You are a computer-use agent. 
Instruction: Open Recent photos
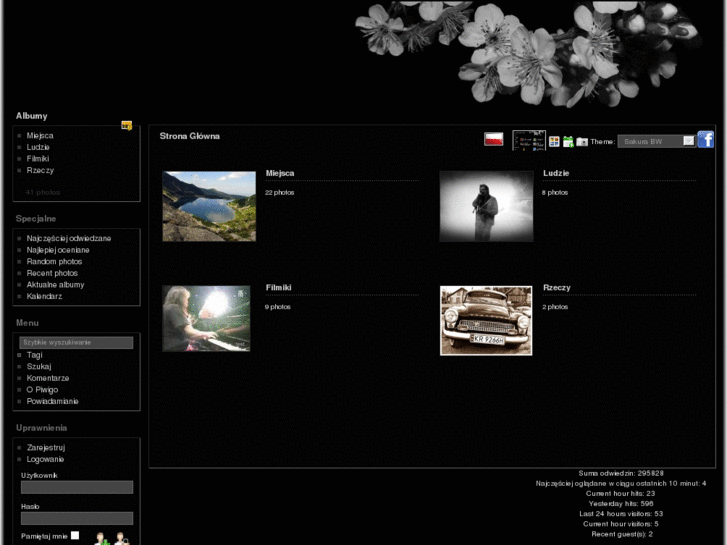click(52, 273)
